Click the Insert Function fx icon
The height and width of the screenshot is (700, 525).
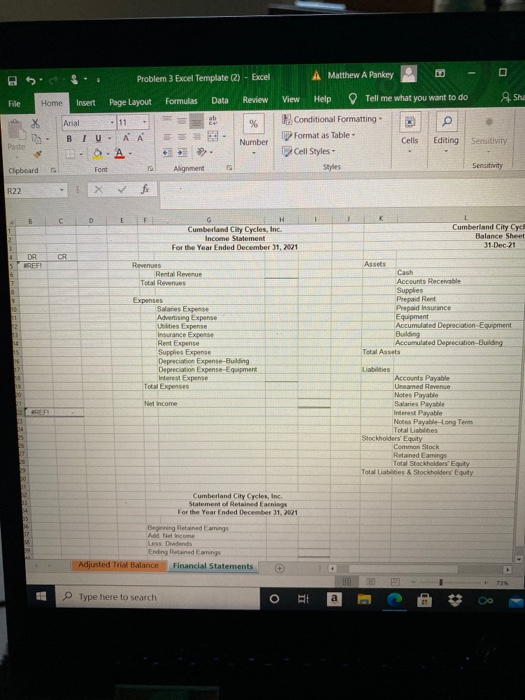pyautogui.click(x=145, y=189)
